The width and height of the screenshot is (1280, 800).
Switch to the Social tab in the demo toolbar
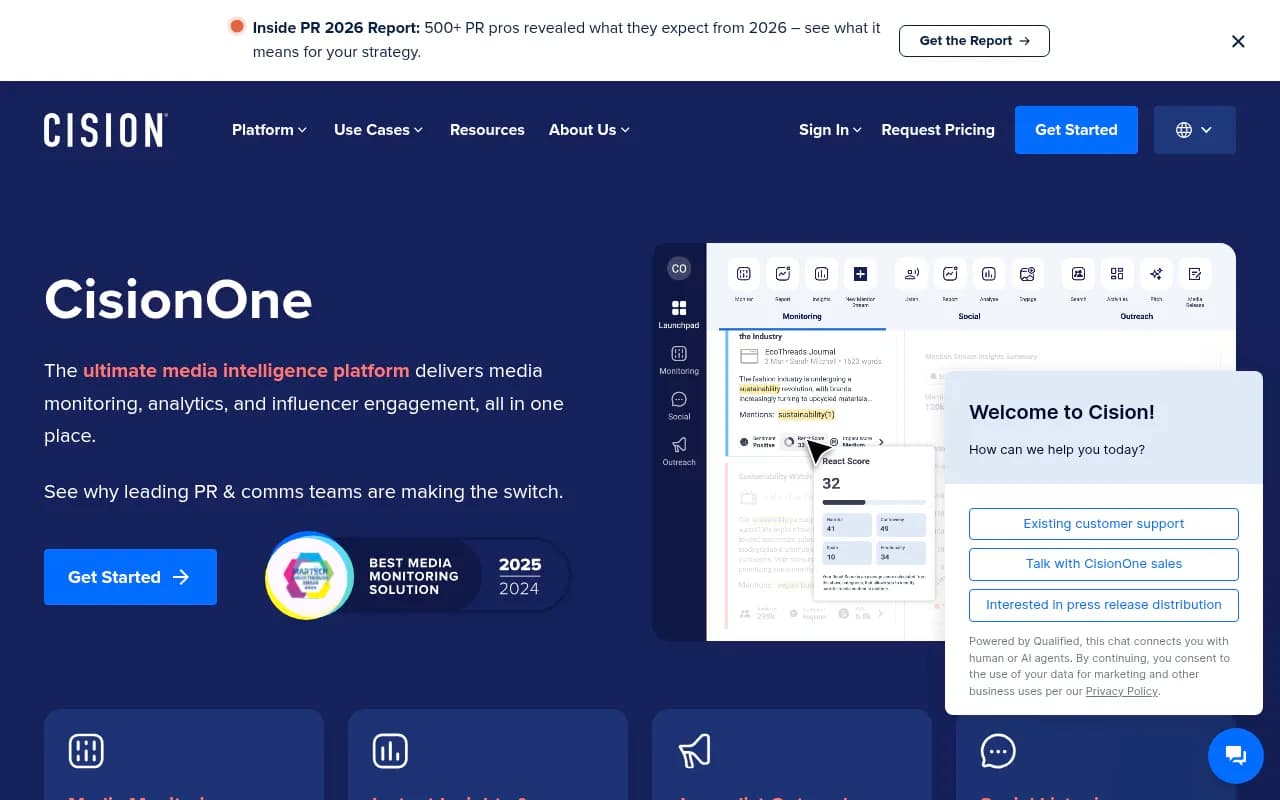[x=968, y=316]
